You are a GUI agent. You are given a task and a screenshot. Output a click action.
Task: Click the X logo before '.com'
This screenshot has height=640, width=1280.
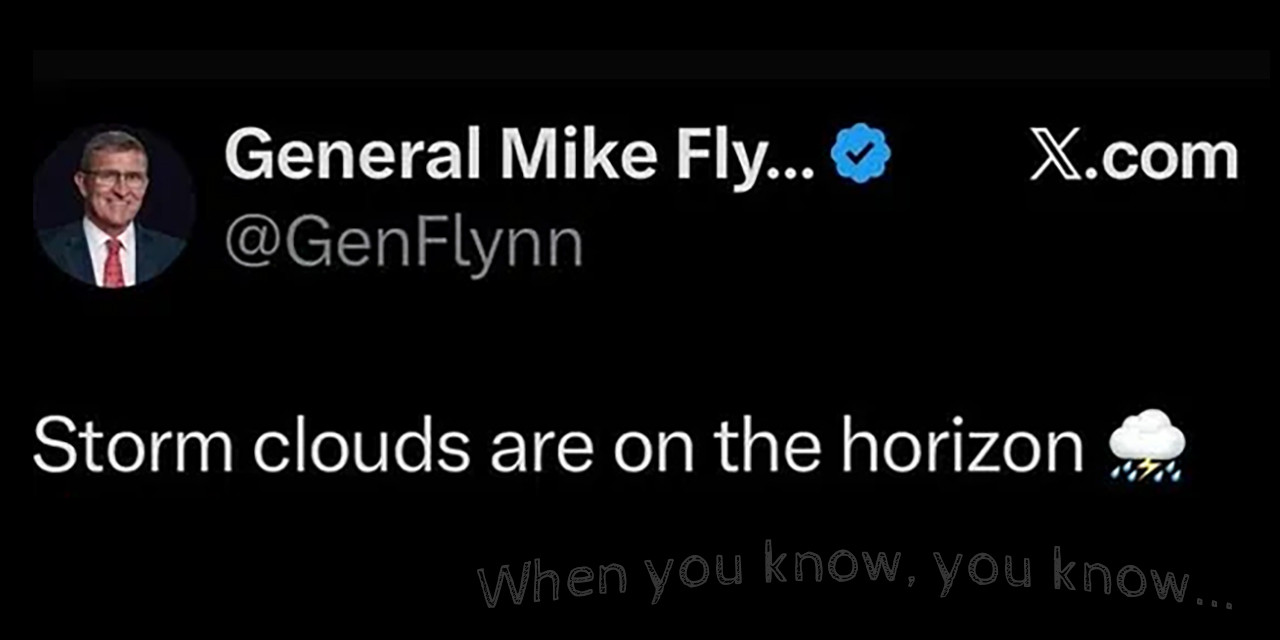click(1054, 158)
